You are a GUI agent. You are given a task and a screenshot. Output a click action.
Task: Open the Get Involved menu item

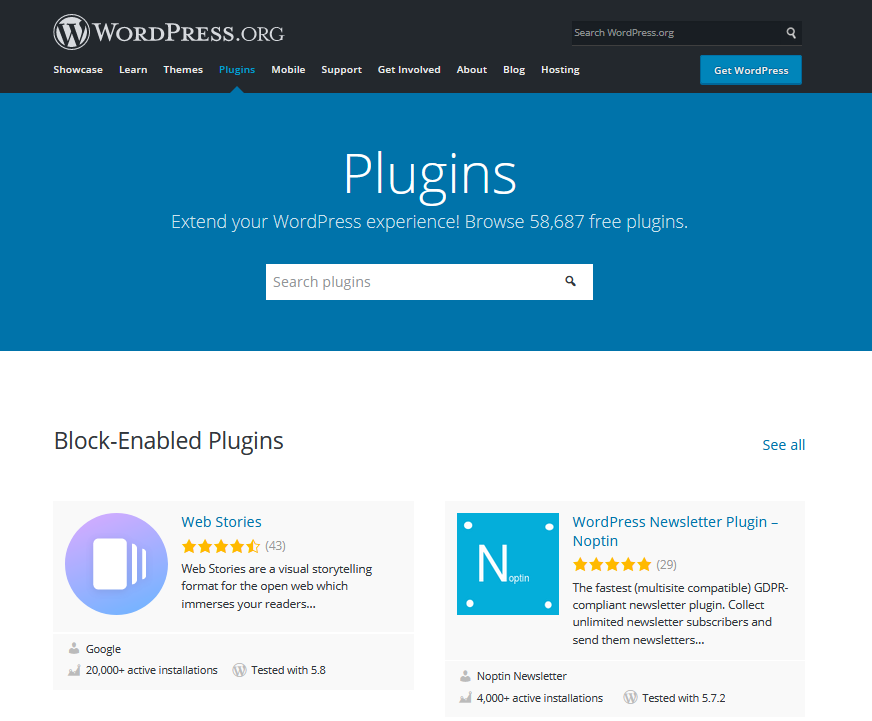(409, 70)
